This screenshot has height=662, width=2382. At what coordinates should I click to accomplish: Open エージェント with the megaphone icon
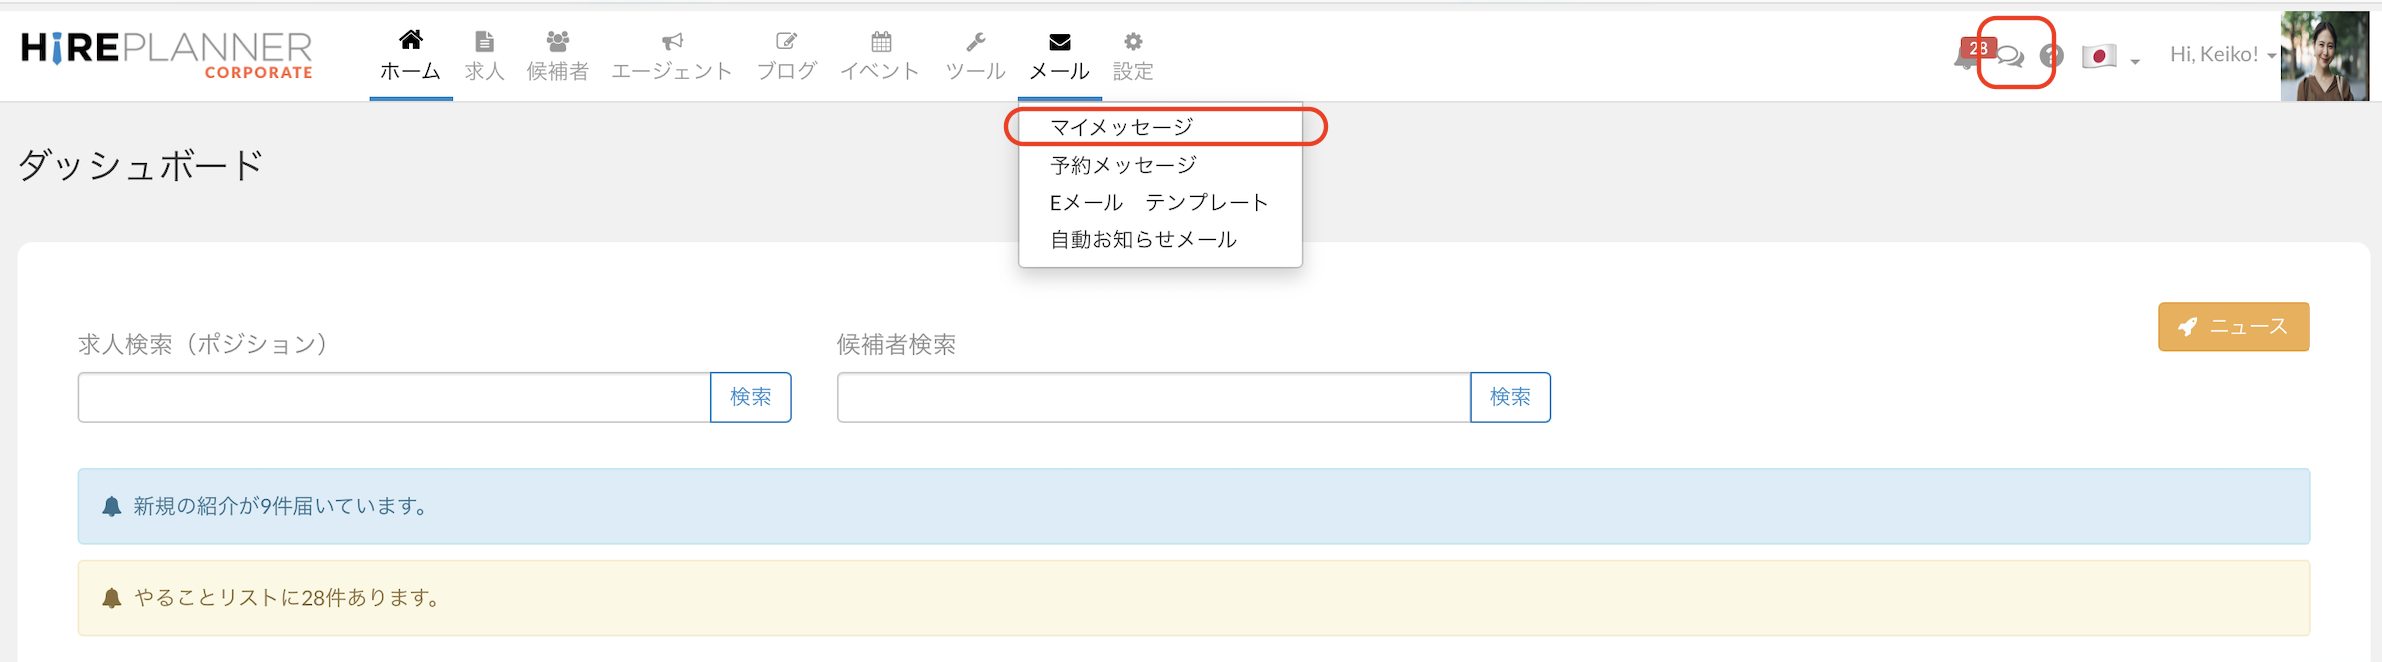coord(671,55)
